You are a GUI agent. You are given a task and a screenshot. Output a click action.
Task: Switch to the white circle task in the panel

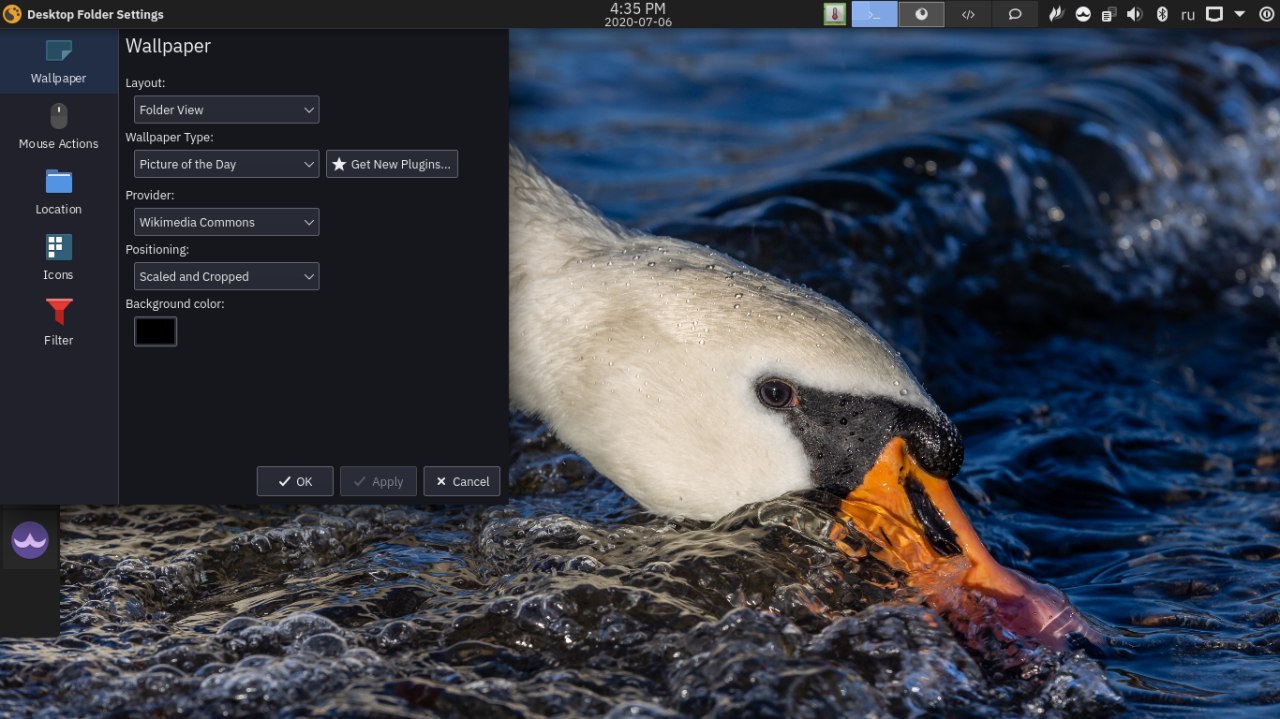tap(921, 14)
